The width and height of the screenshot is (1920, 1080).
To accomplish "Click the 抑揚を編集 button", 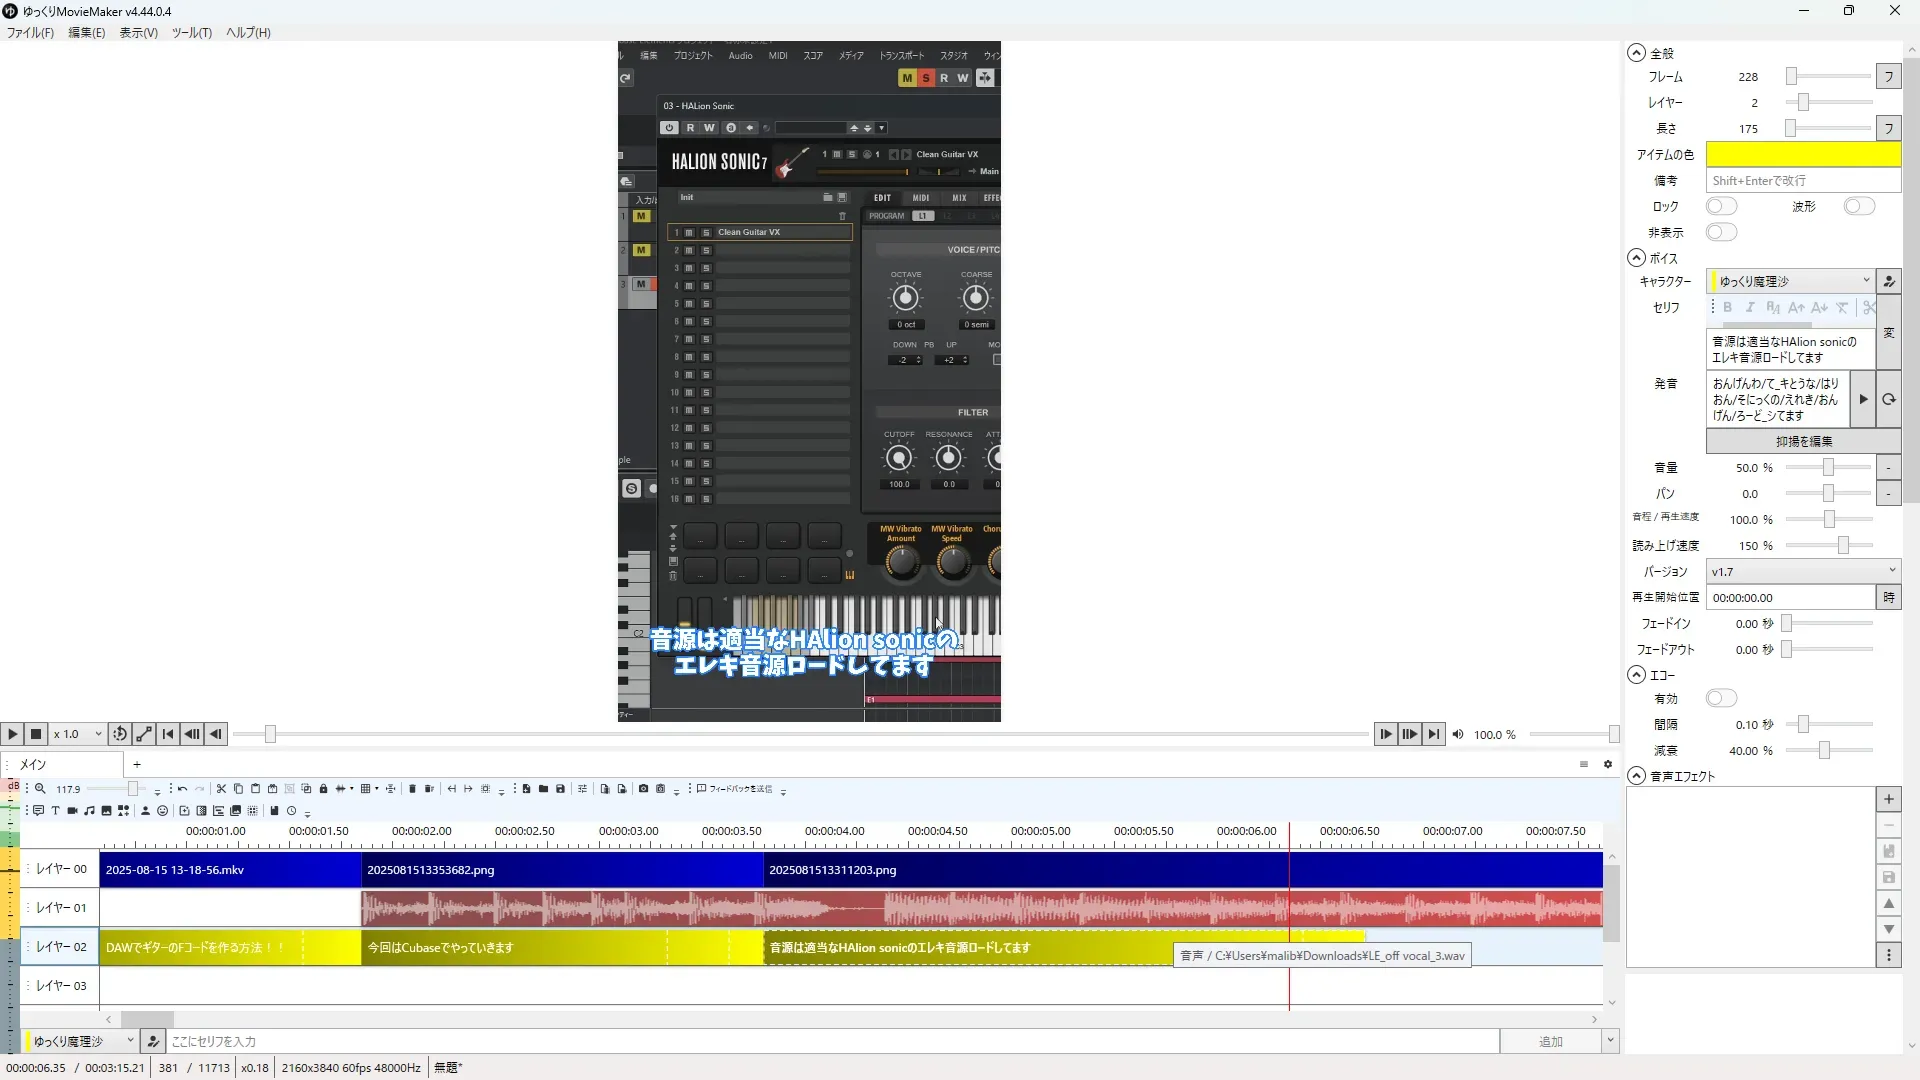I will click(x=1803, y=441).
